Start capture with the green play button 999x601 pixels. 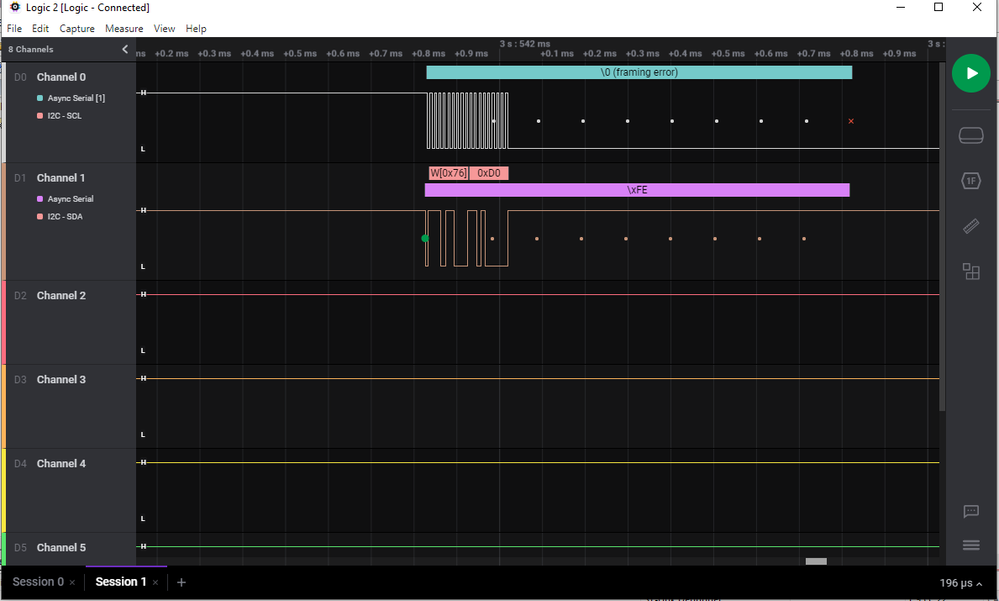[971, 73]
